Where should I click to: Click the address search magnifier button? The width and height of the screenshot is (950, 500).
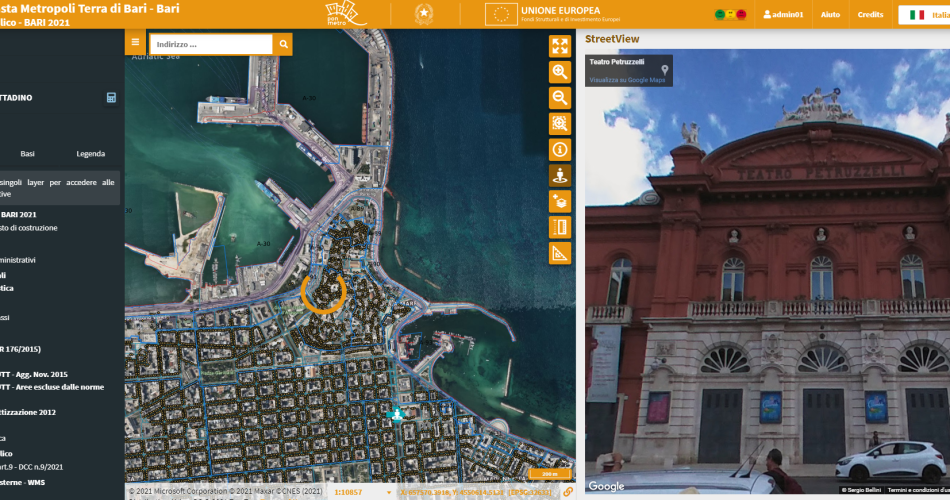[284, 44]
